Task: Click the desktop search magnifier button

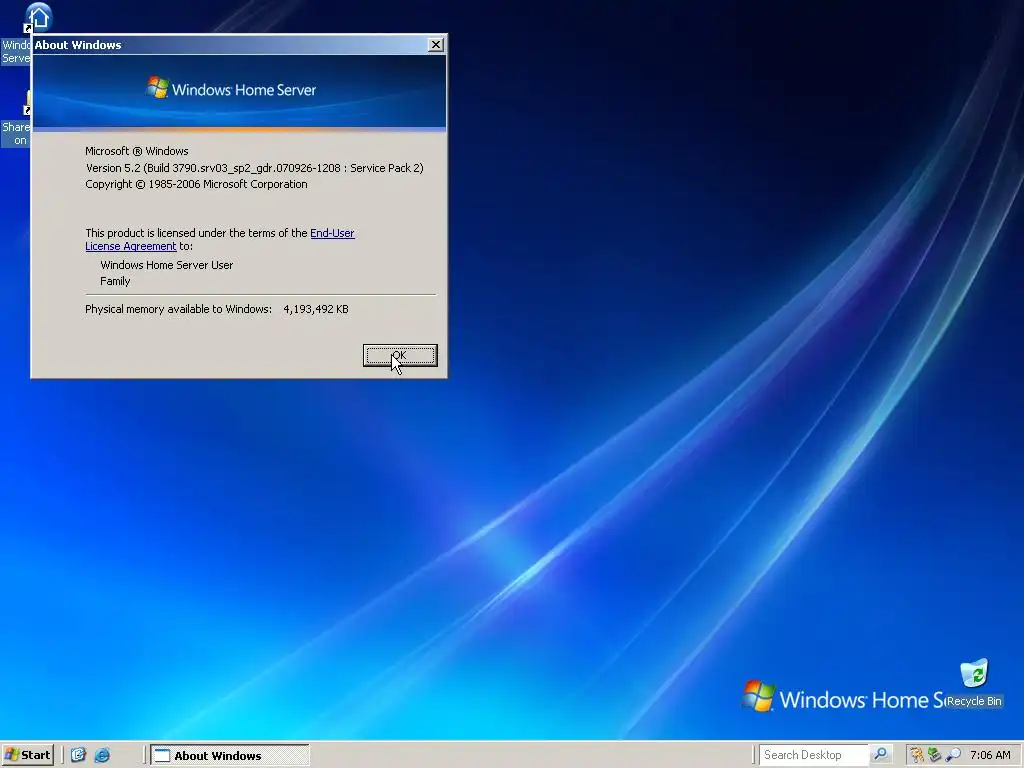Action: coord(880,755)
